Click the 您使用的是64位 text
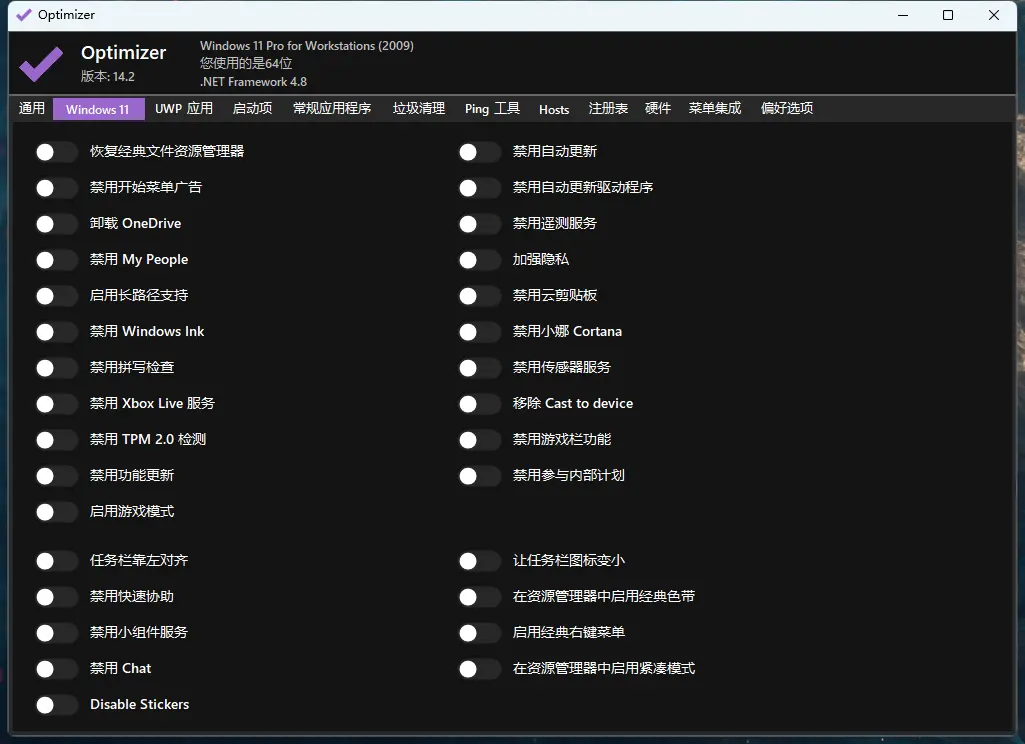This screenshot has height=744, width=1025. (246, 63)
